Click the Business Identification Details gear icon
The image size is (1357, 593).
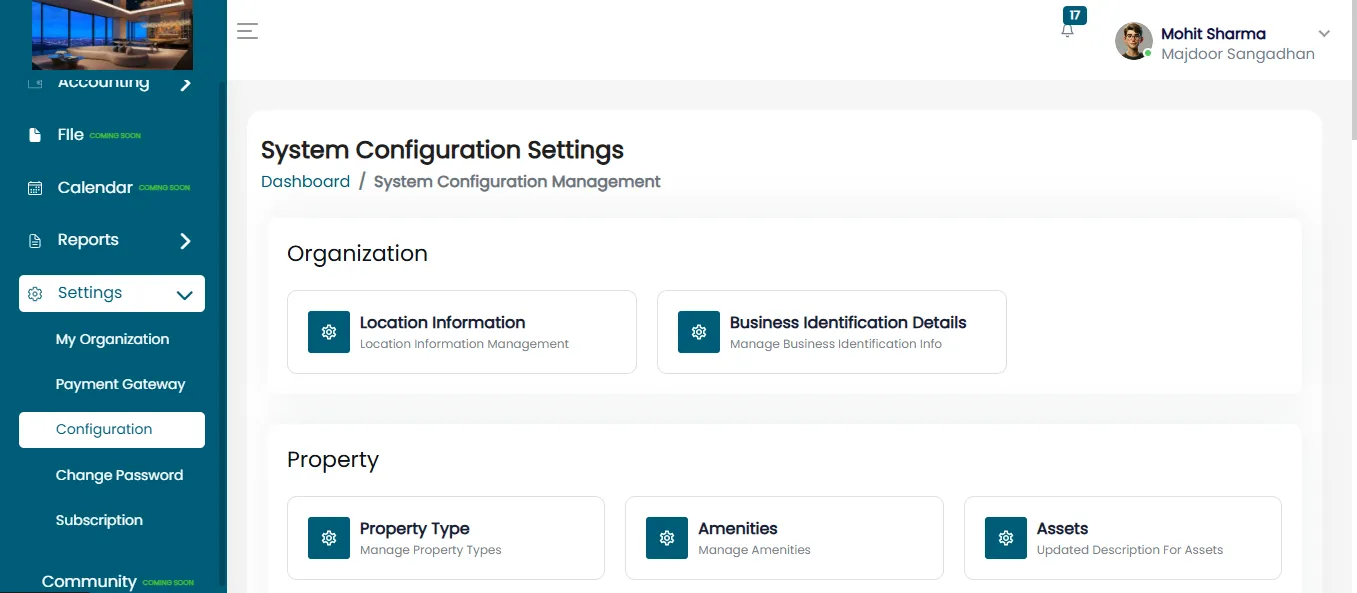pos(699,332)
